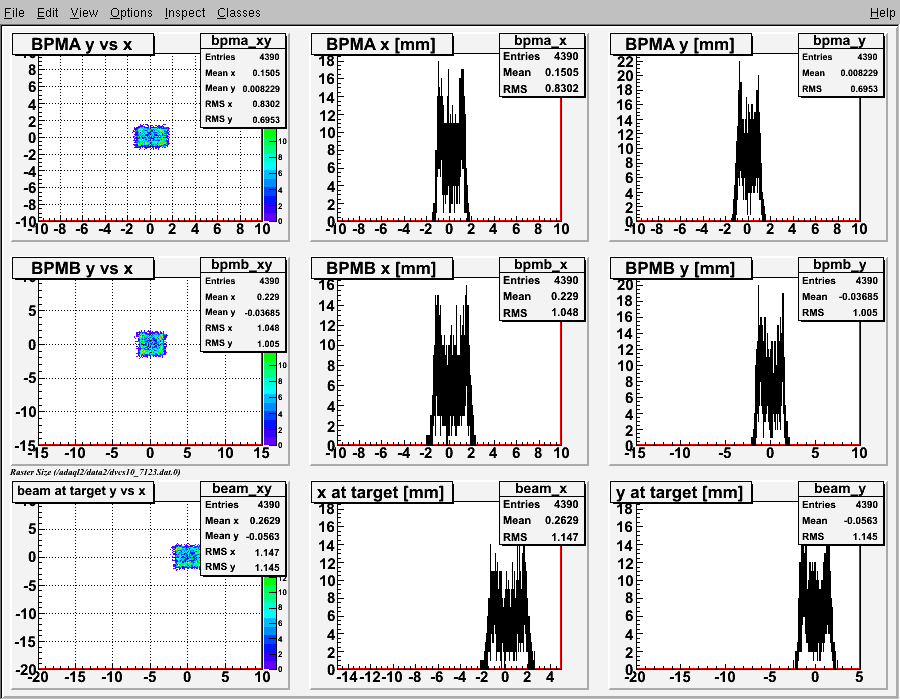This screenshot has width=900, height=700.
Task: Click Mean -0.0563 in beam_y stats
Action: pos(840,520)
